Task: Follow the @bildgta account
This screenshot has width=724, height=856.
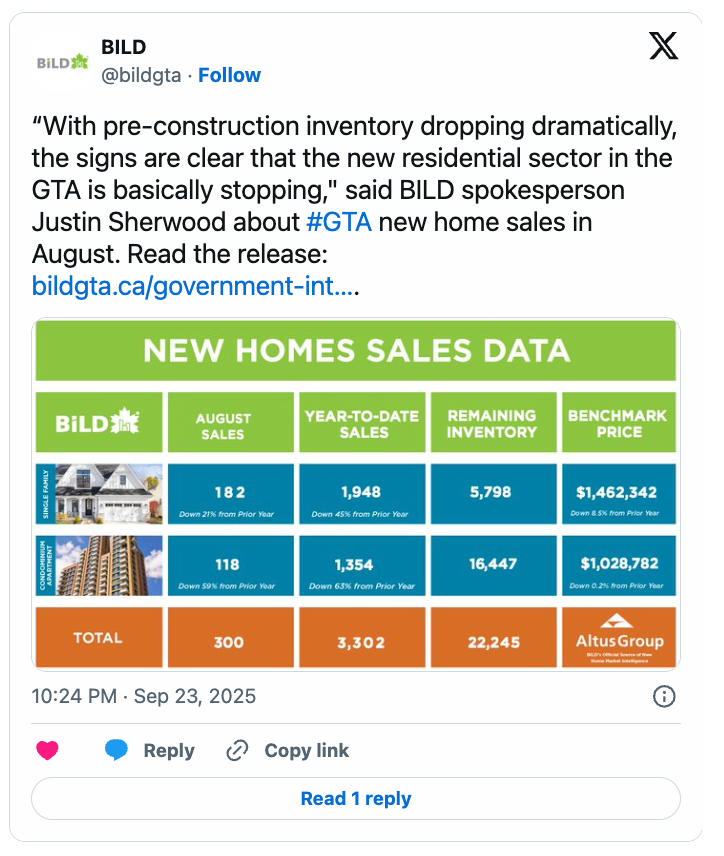Action: [x=229, y=75]
